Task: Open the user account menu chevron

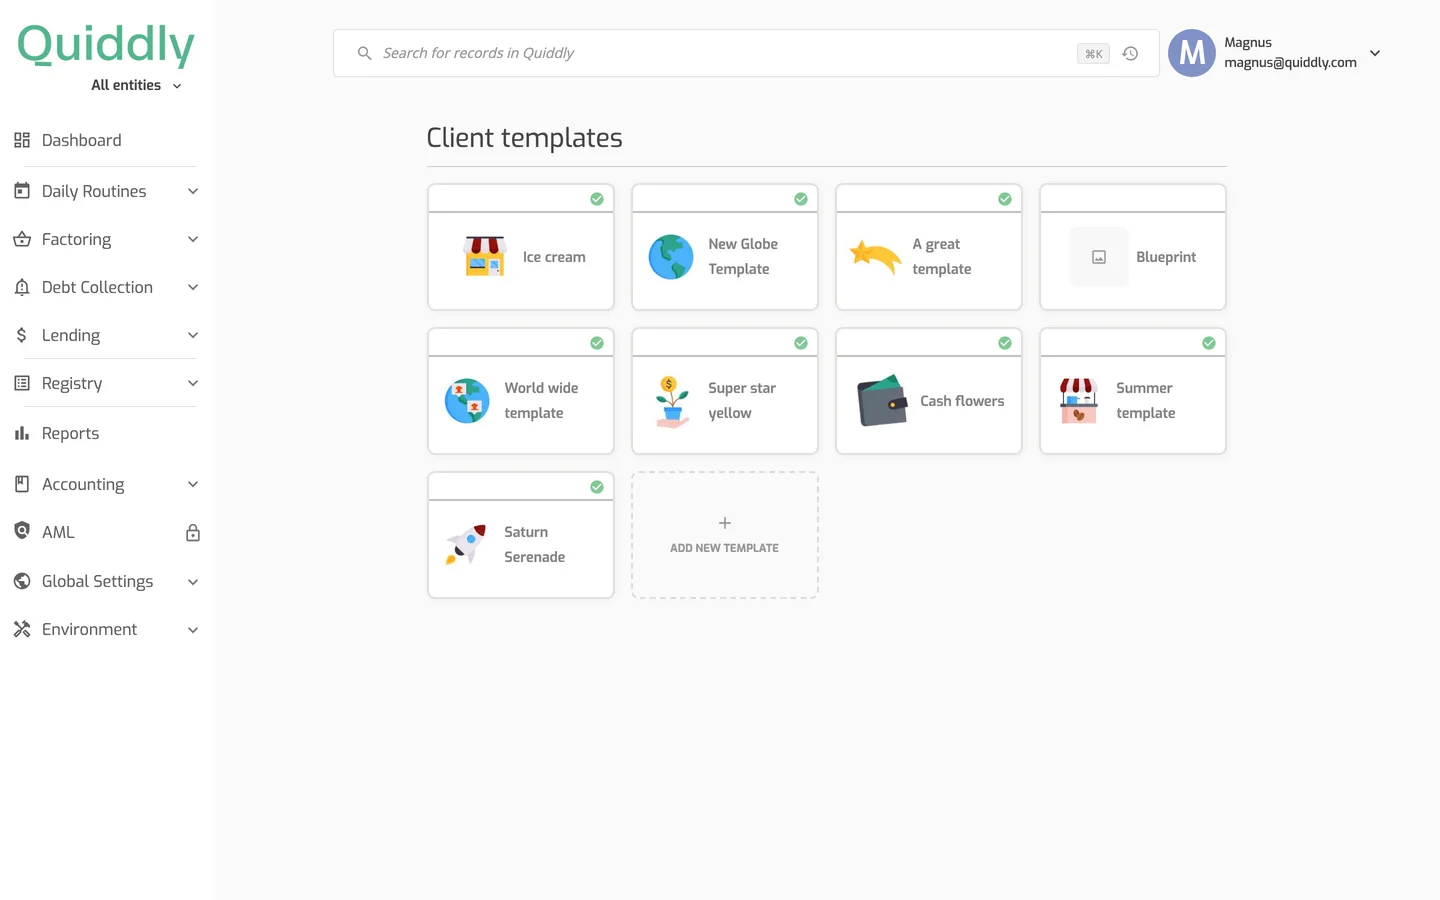Action: [x=1375, y=53]
